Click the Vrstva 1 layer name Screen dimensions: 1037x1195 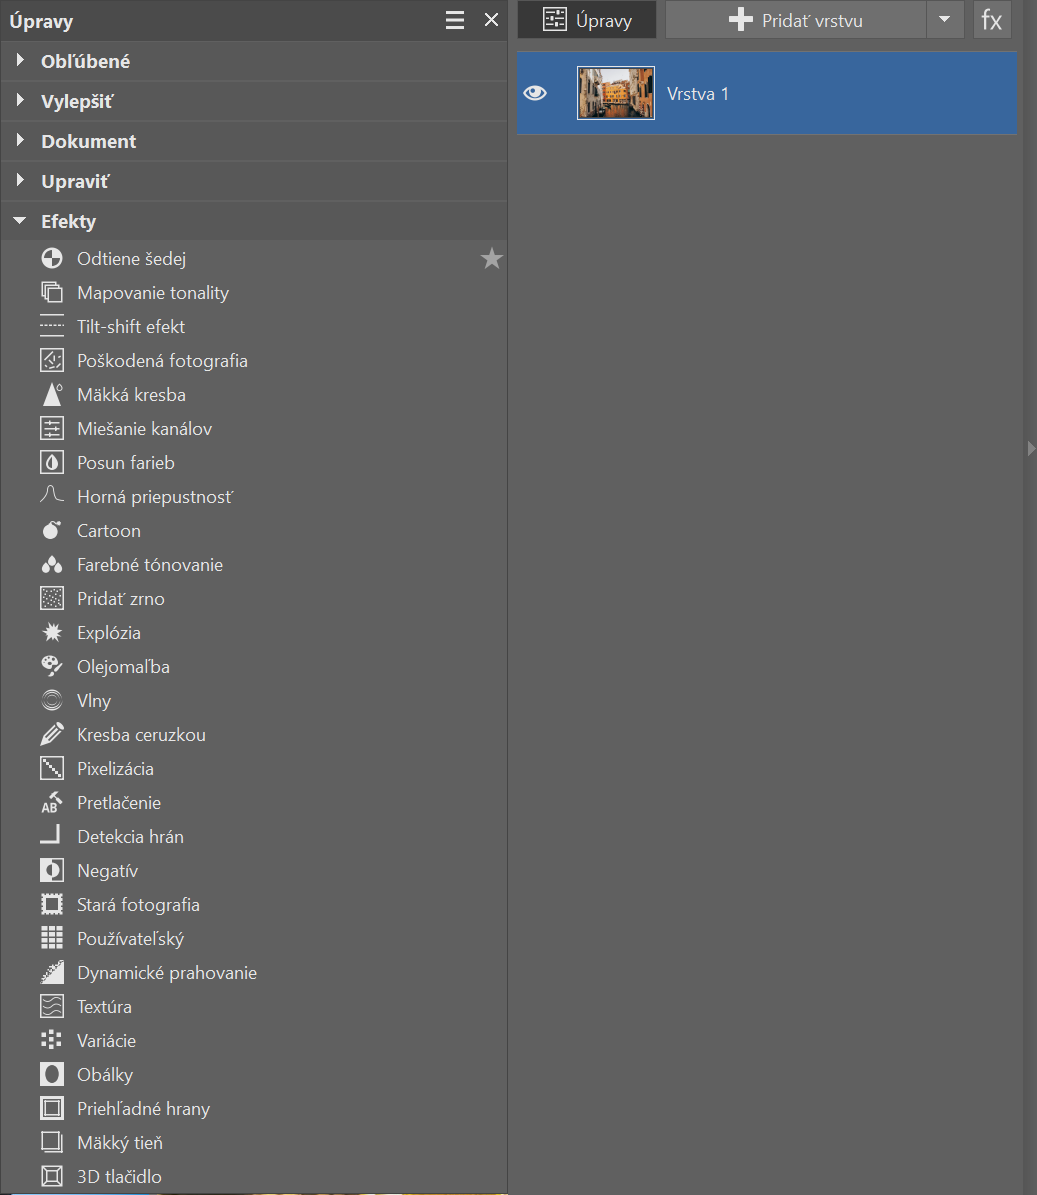[x=698, y=94]
